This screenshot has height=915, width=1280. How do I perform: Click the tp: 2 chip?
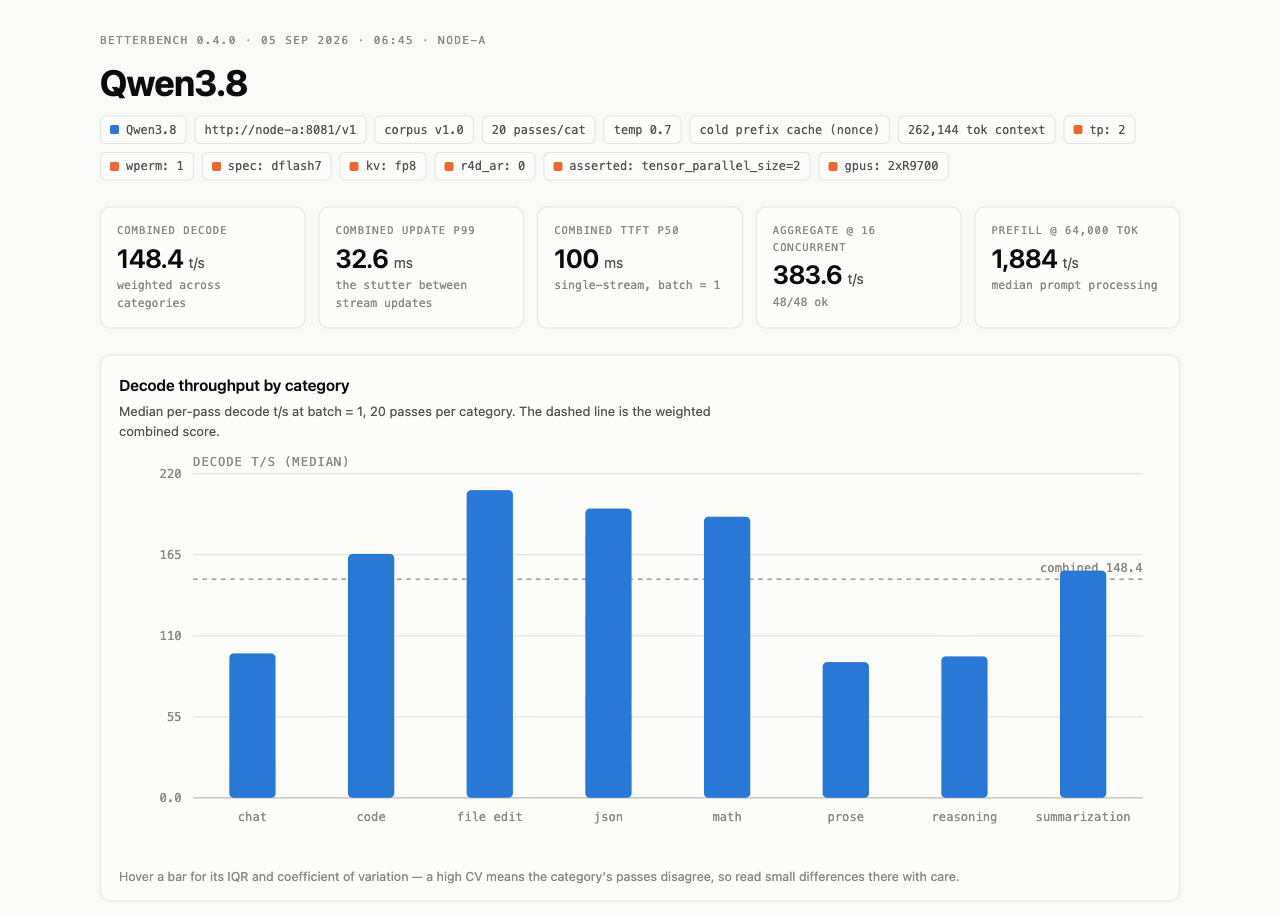(1099, 130)
